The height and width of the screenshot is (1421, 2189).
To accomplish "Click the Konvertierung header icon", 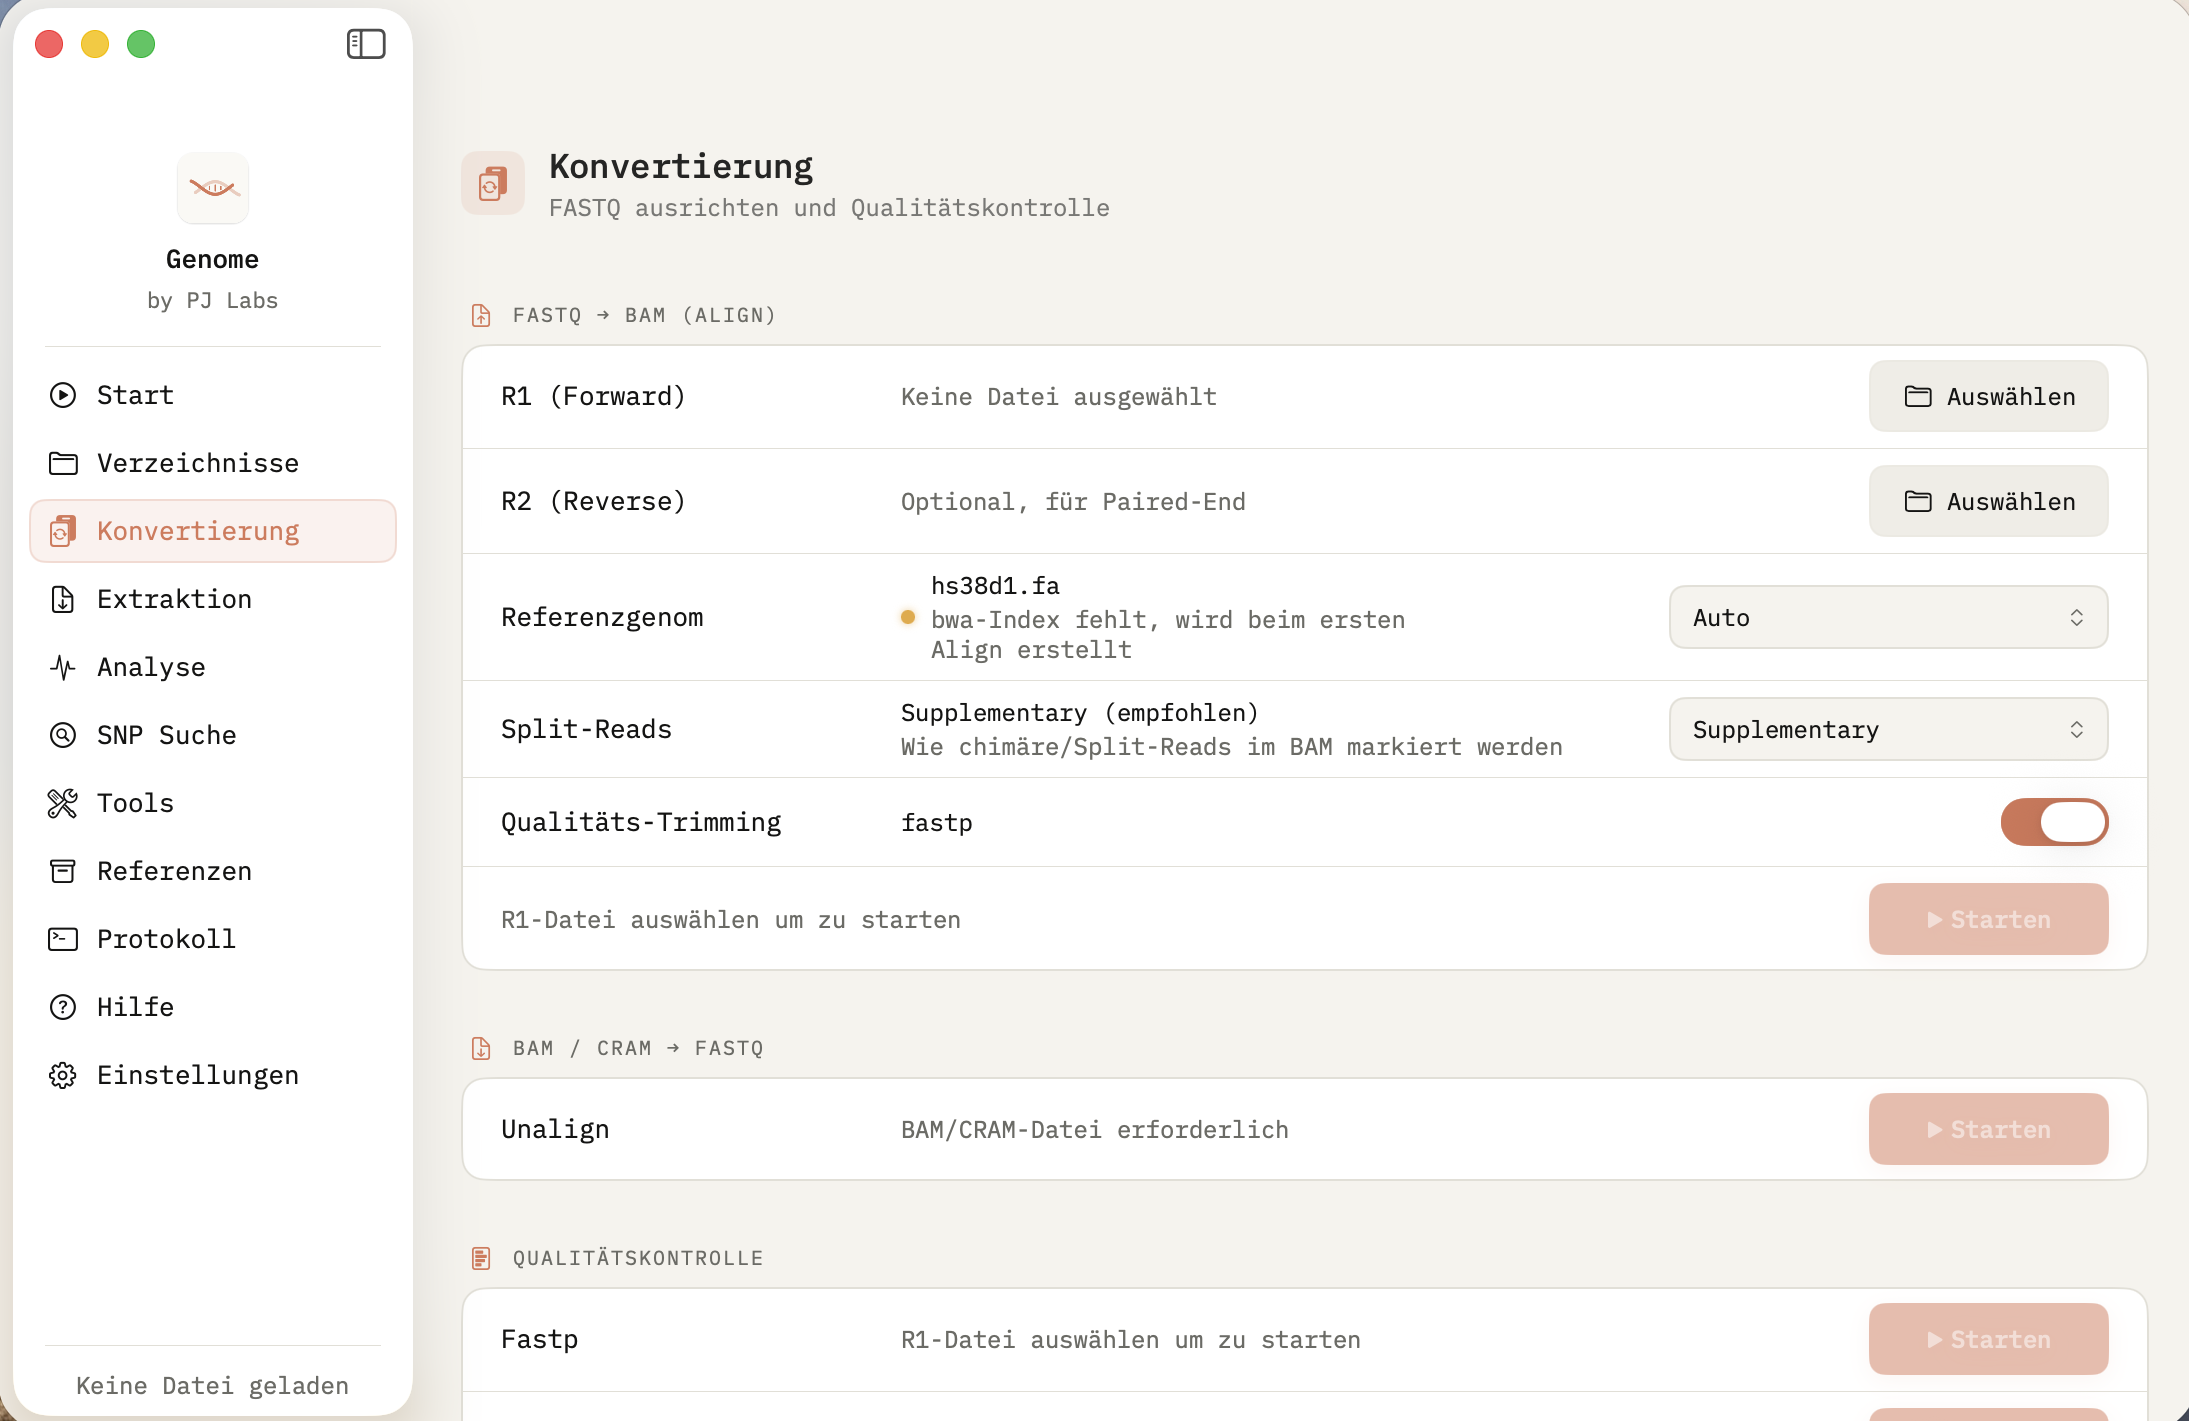I will (492, 183).
